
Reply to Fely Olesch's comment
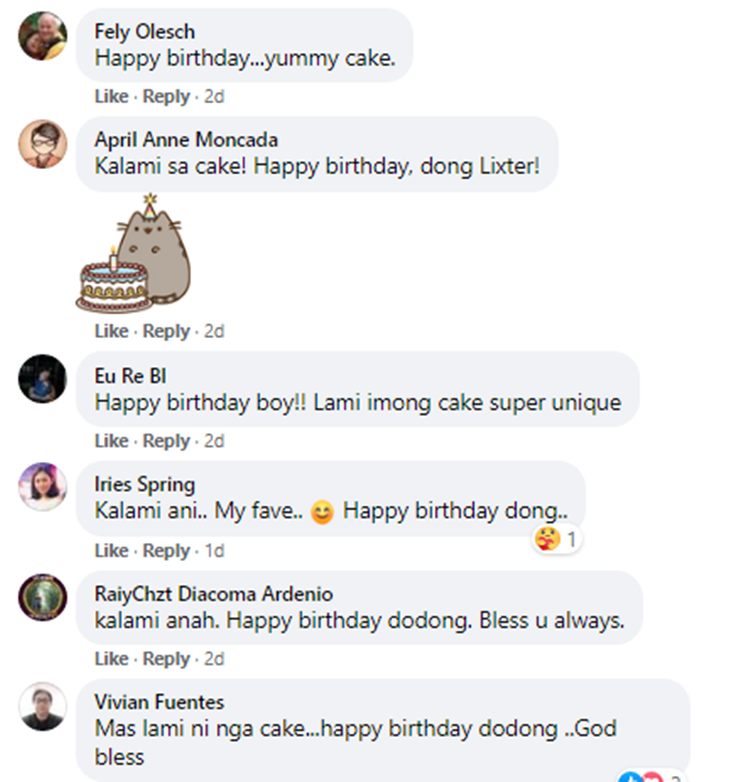tap(166, 97)
